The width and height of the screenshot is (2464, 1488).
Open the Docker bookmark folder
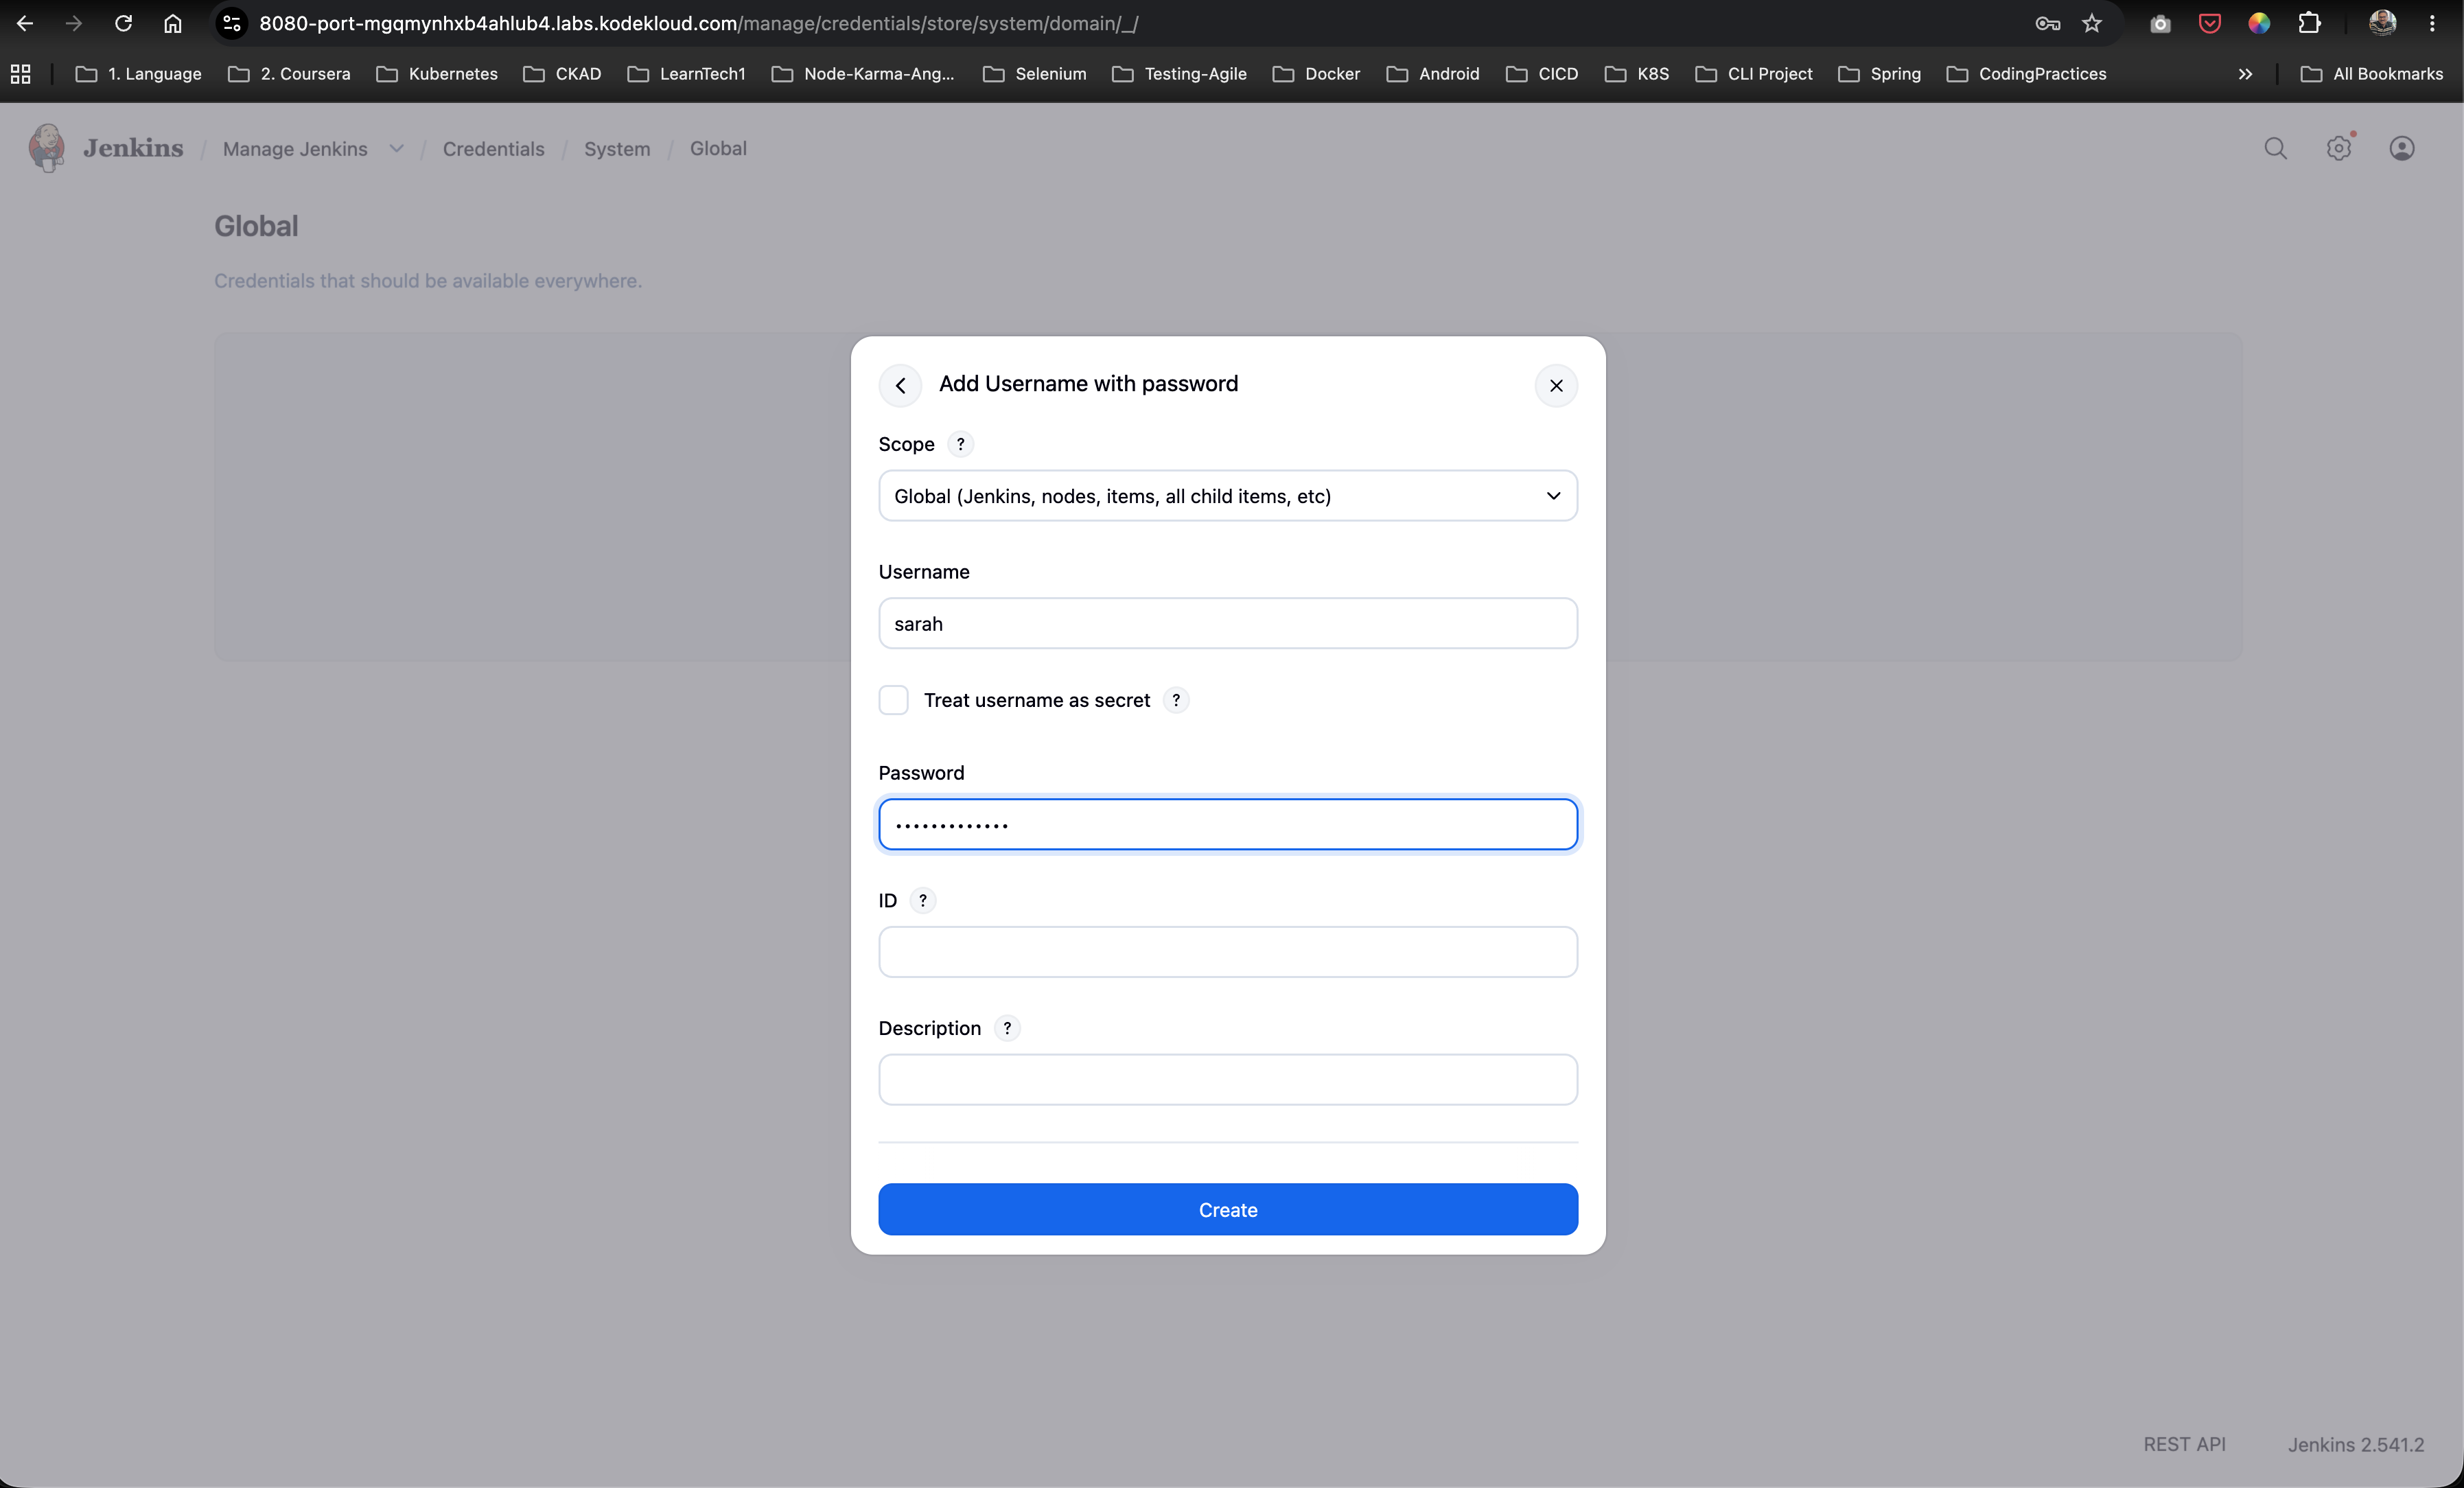pyautogui.click(x=1316, y=74)
